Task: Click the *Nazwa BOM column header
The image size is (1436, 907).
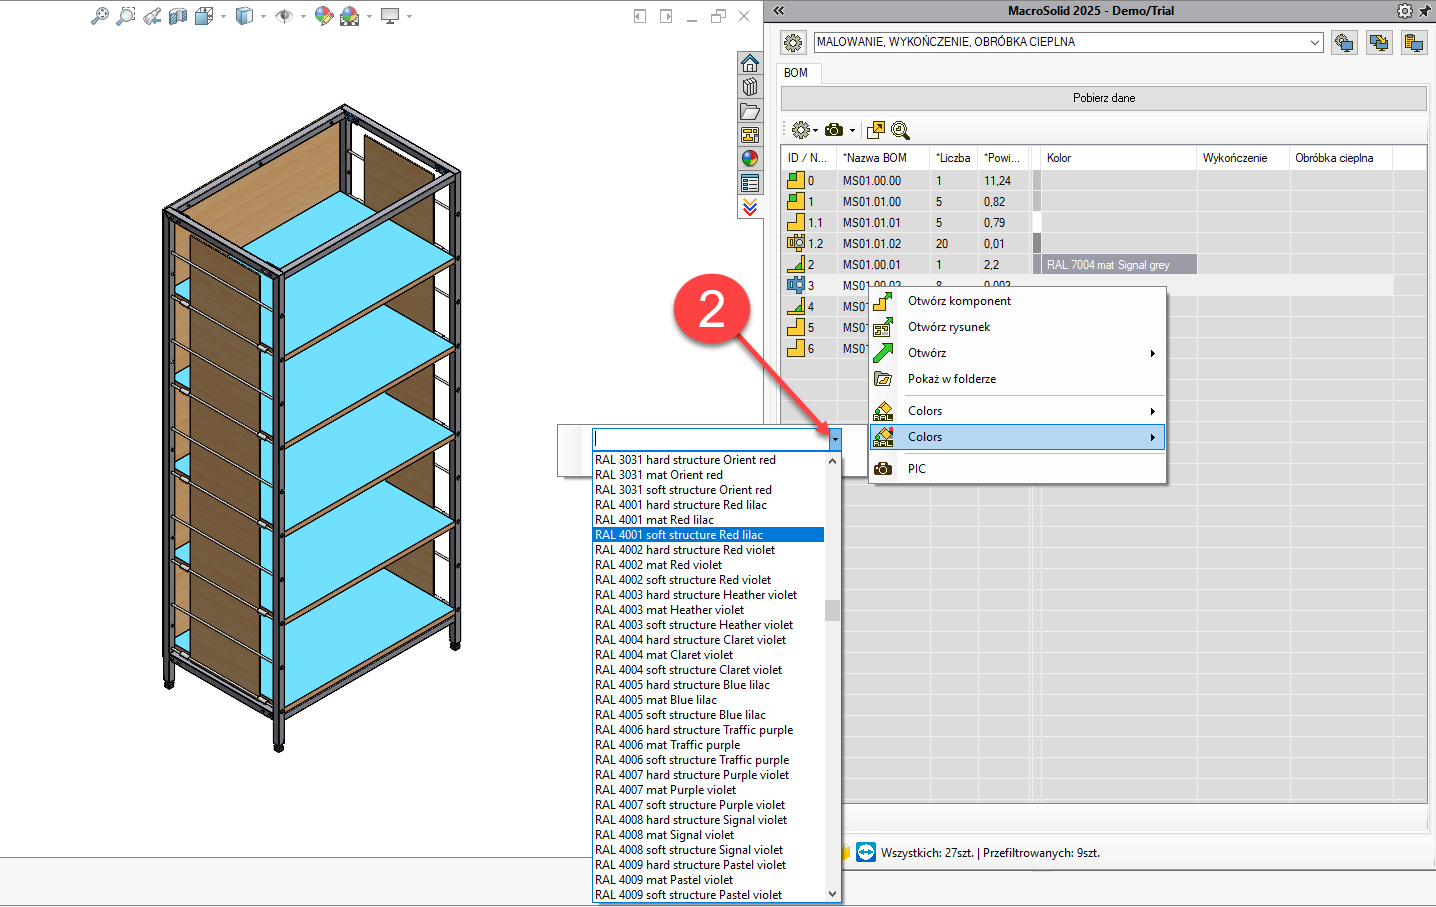Action: coord(883,158)
